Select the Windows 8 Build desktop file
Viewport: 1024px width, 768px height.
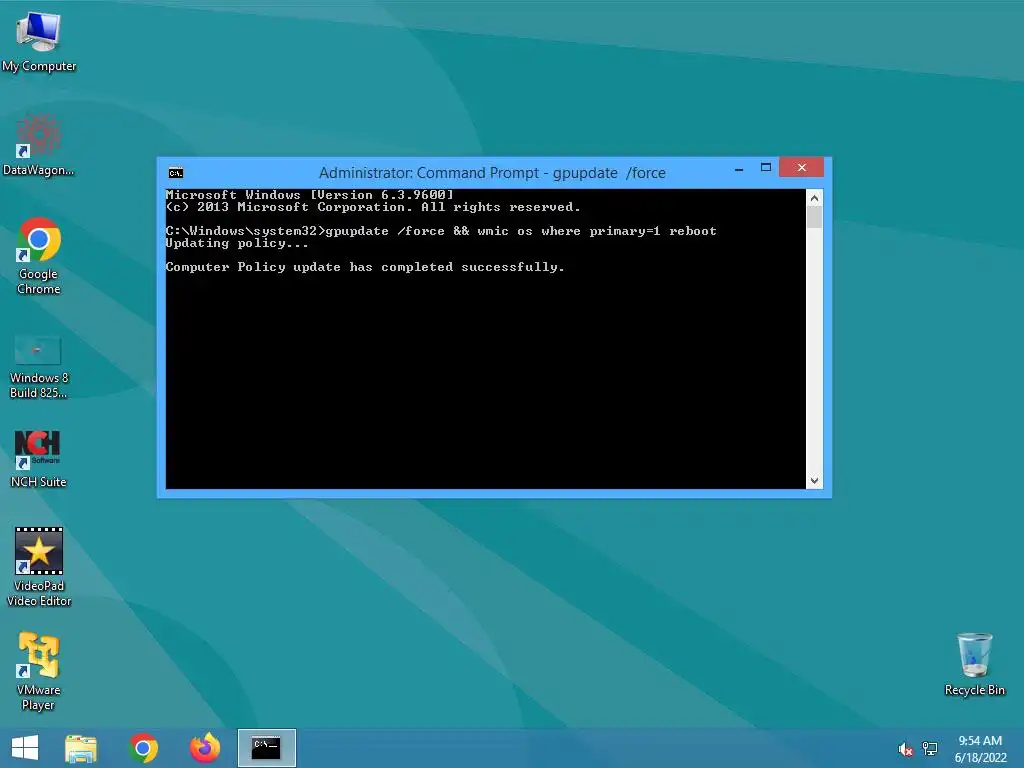39,366
